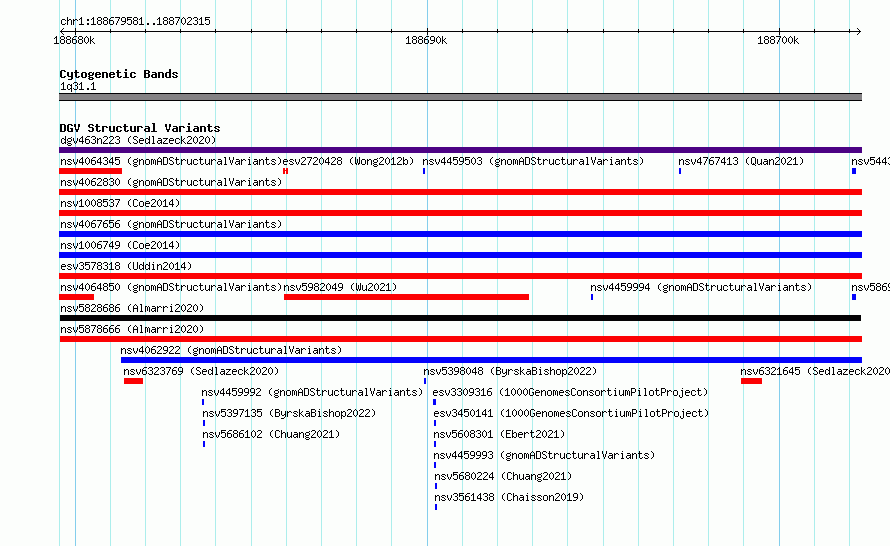Open nsv5398048 (ByrskaBishop2022) label
Screen dimensions: 890x546
point(510,371)
